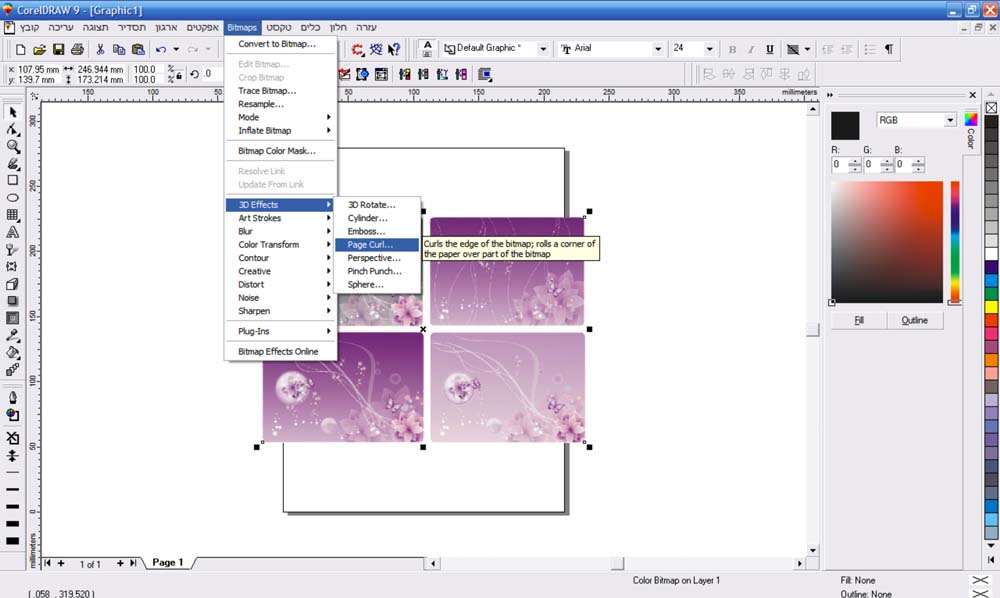
Task: Click the non-printing characters pilcrow icon
Action: [x=889, y=49]
